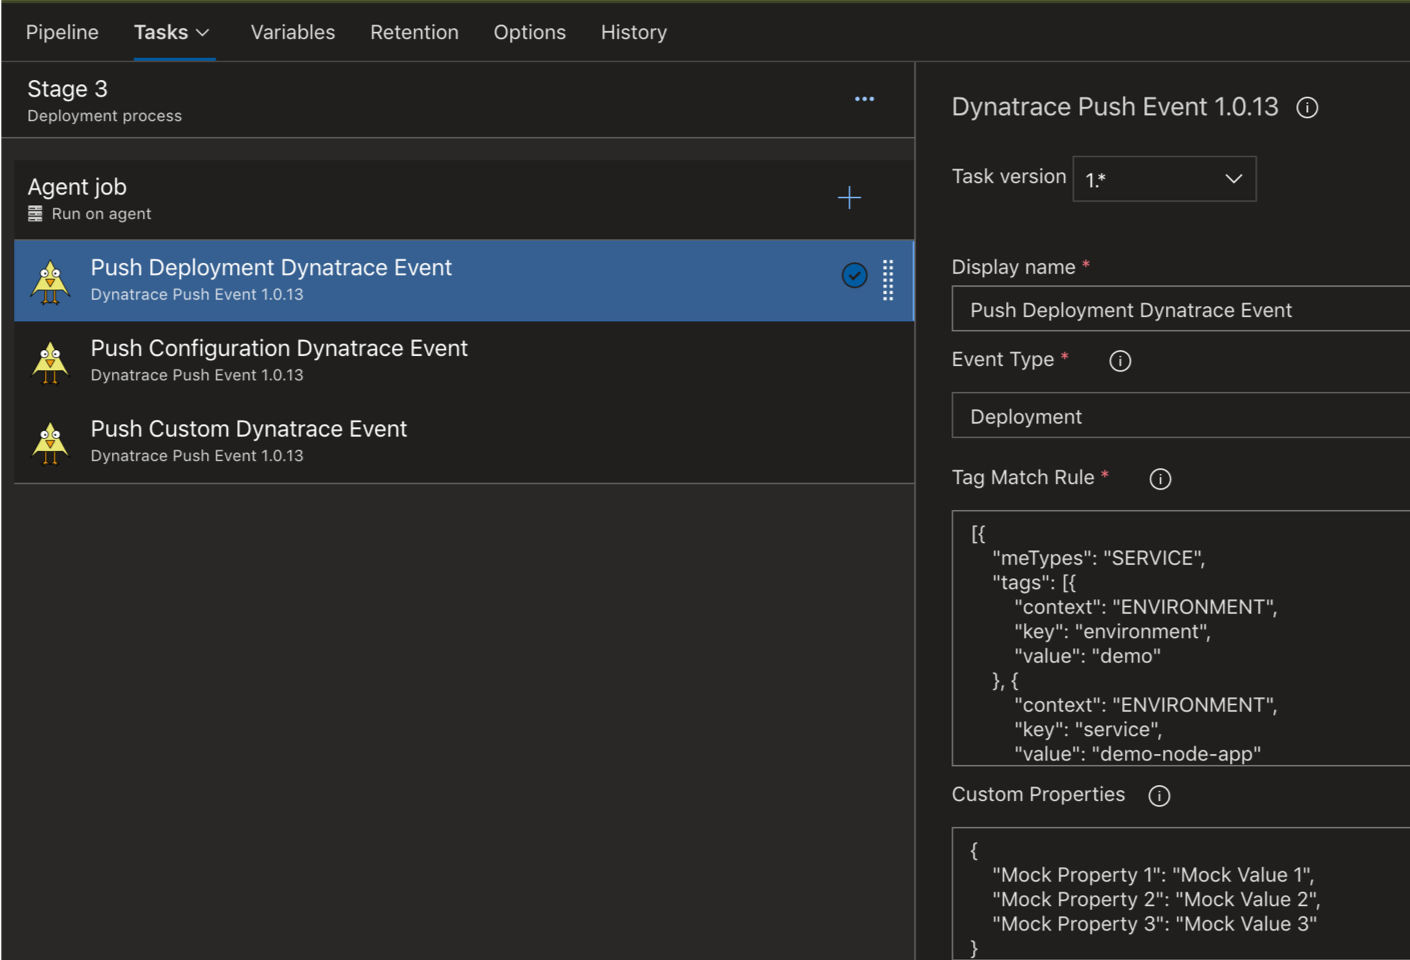
Task: Show Event Type info tooltip
Action: (1120, 361)
